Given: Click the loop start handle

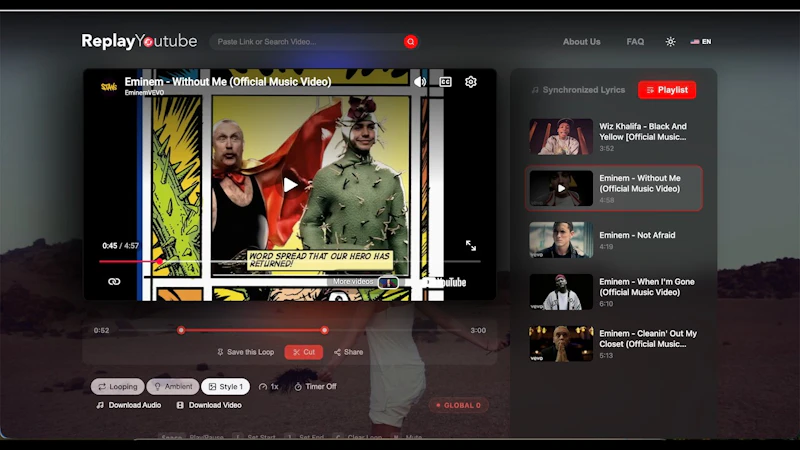Looking at the screenshot, I should coord(181,330).
